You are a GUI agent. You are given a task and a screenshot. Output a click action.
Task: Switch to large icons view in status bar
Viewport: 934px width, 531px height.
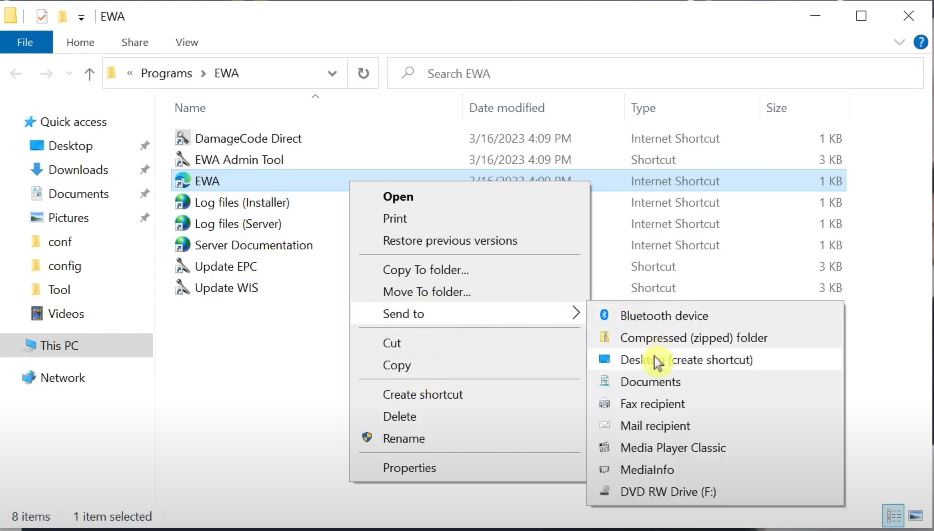click(915, 516)
